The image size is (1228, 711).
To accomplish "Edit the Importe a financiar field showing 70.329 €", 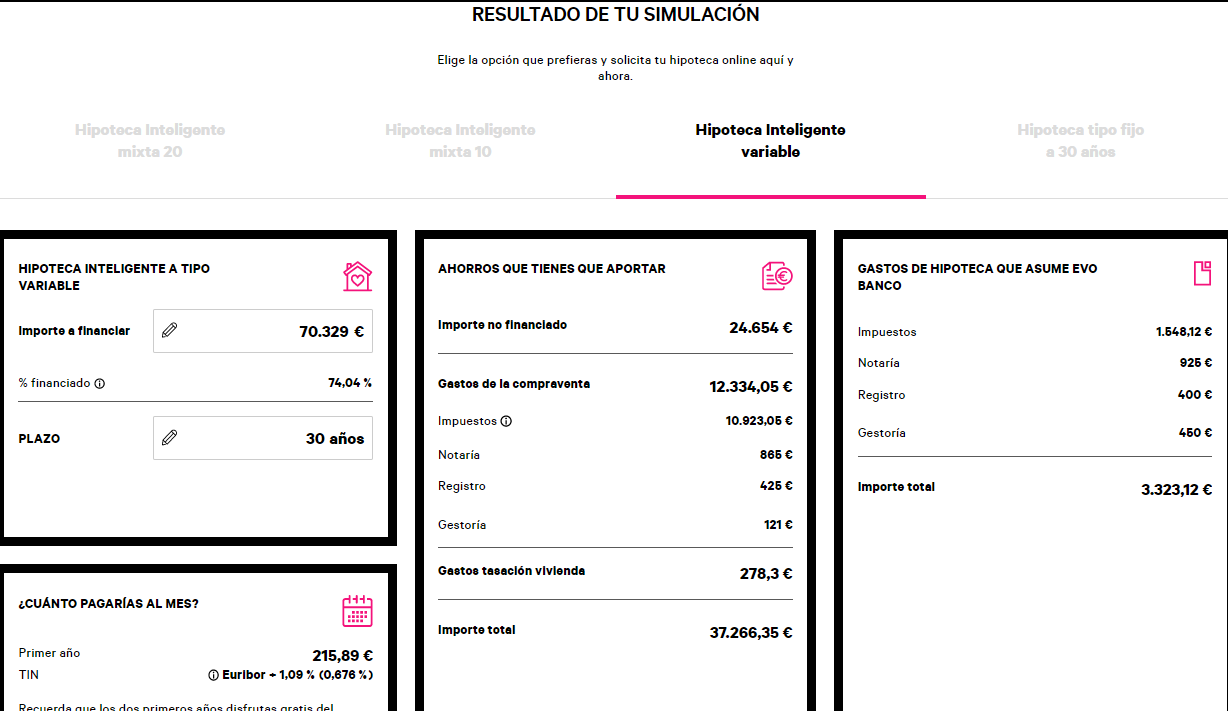I will 263,331.
